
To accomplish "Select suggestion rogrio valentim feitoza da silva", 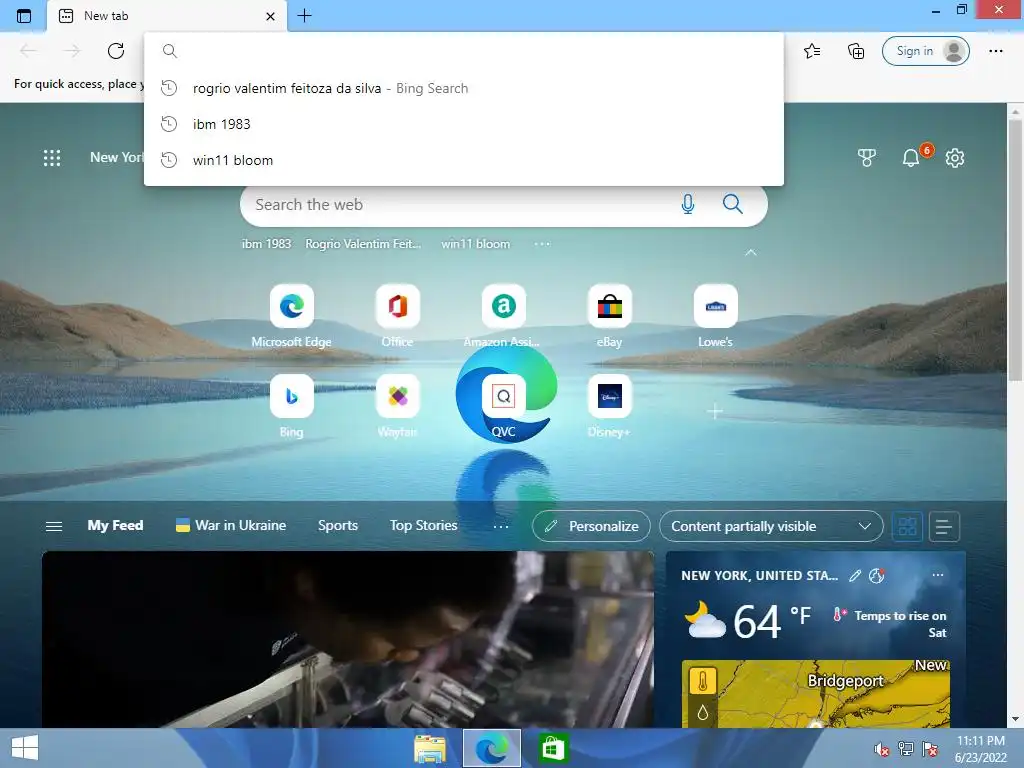I will [x=464, y=88].
